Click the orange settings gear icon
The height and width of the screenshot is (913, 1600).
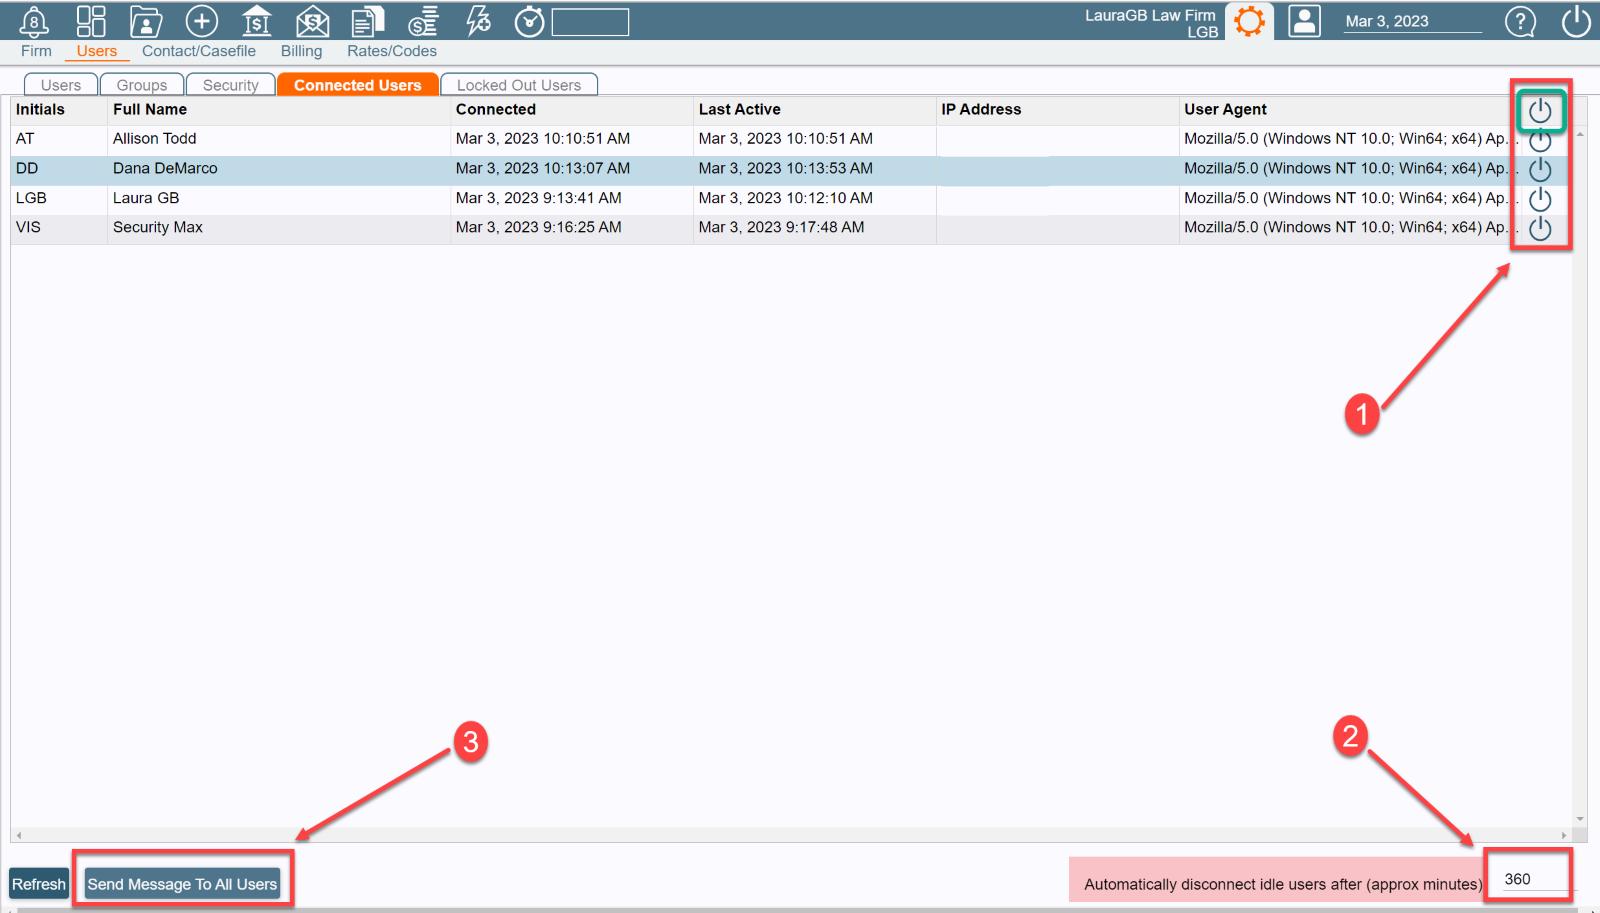[1249, 20]
